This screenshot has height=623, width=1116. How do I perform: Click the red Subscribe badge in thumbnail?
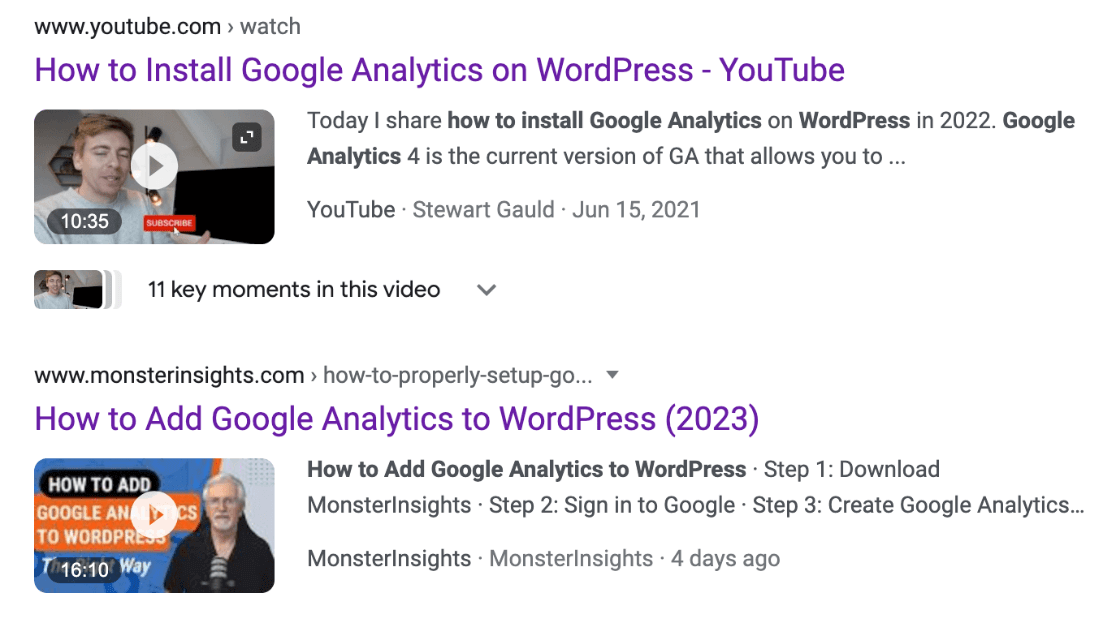click(x=169, y=223)
